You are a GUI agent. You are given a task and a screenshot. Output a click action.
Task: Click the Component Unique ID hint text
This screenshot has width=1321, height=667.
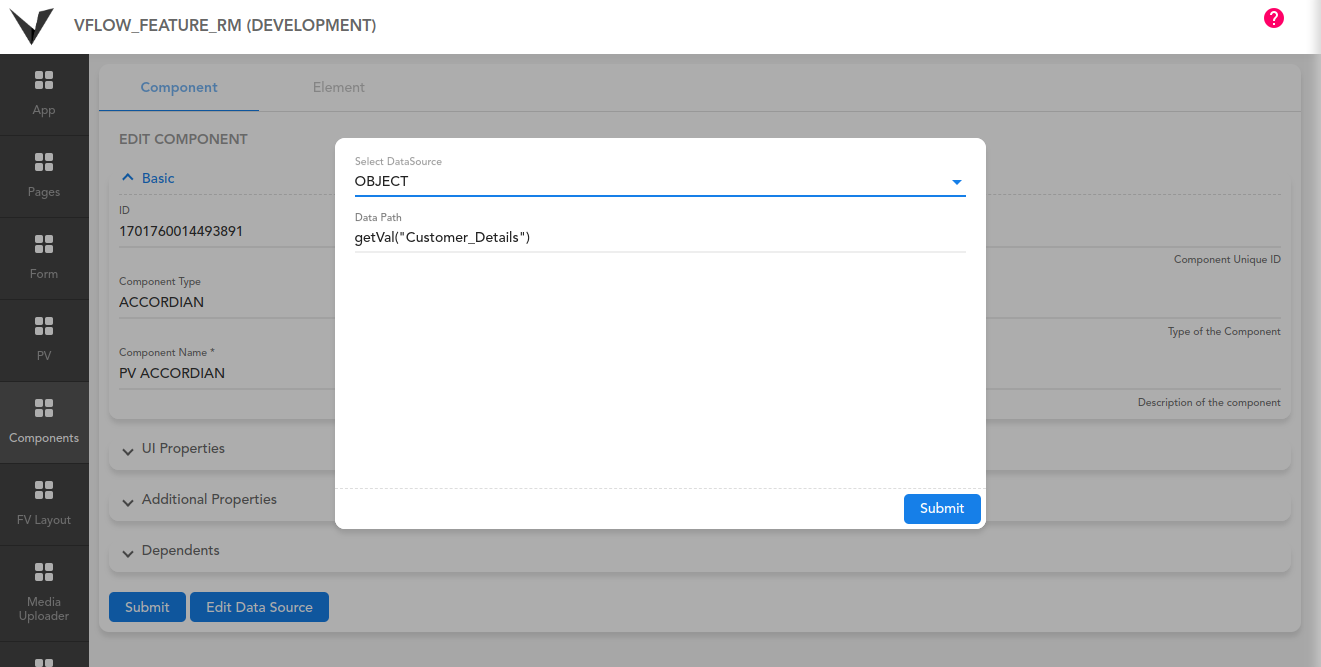pos(1227,260)
